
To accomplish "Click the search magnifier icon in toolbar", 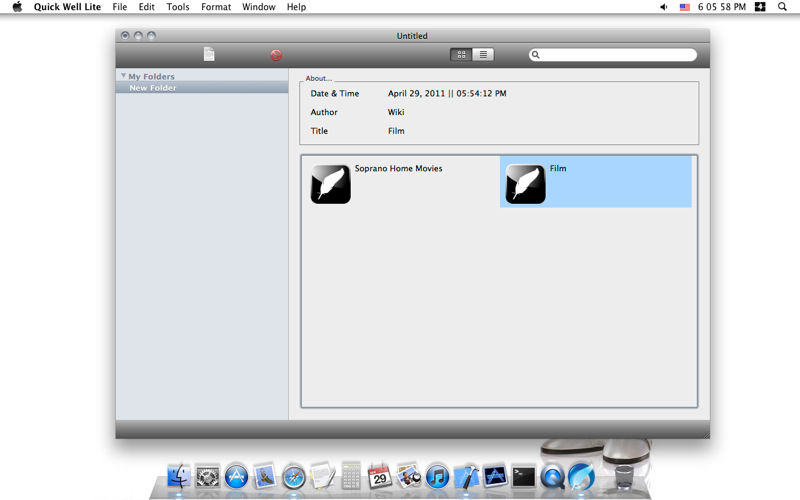I will [535, 55].
